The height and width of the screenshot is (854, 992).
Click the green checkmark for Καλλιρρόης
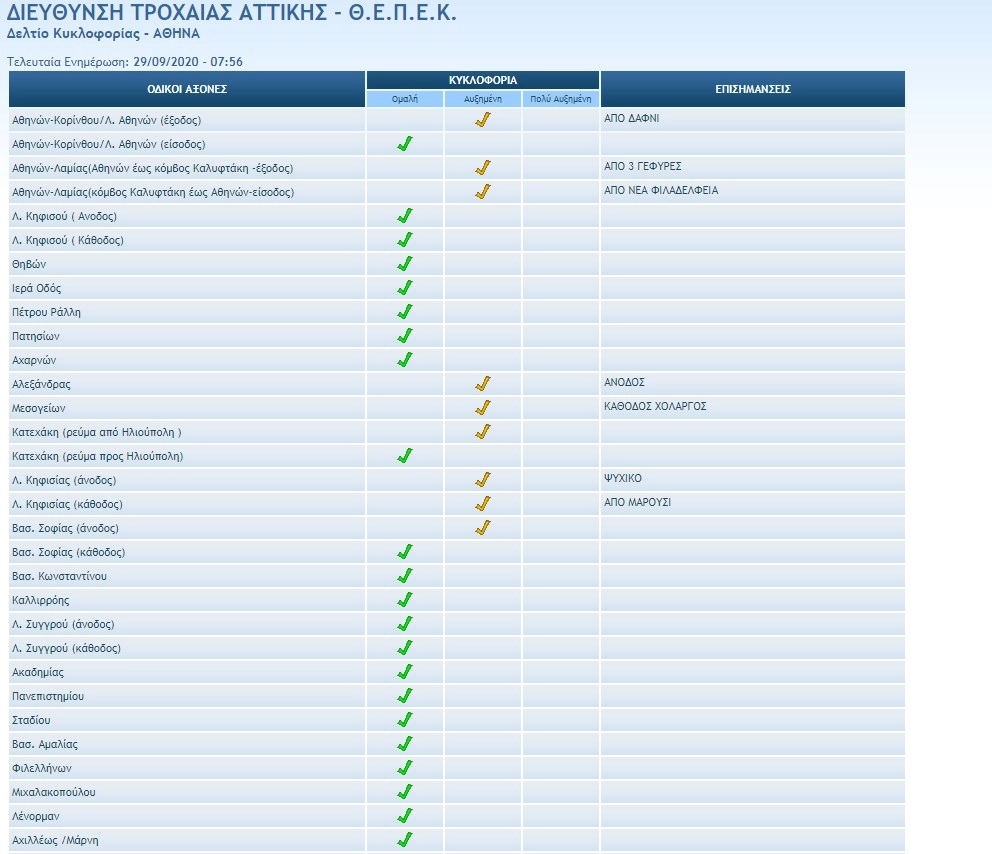pyautogui.click(x=405, y=600)
